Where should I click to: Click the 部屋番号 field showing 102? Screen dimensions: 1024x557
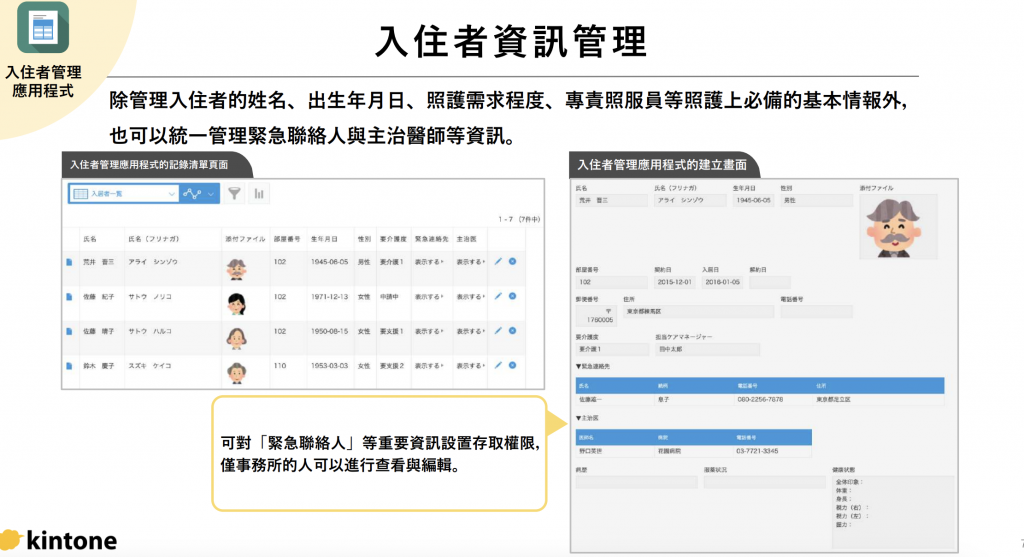[611, 282]
